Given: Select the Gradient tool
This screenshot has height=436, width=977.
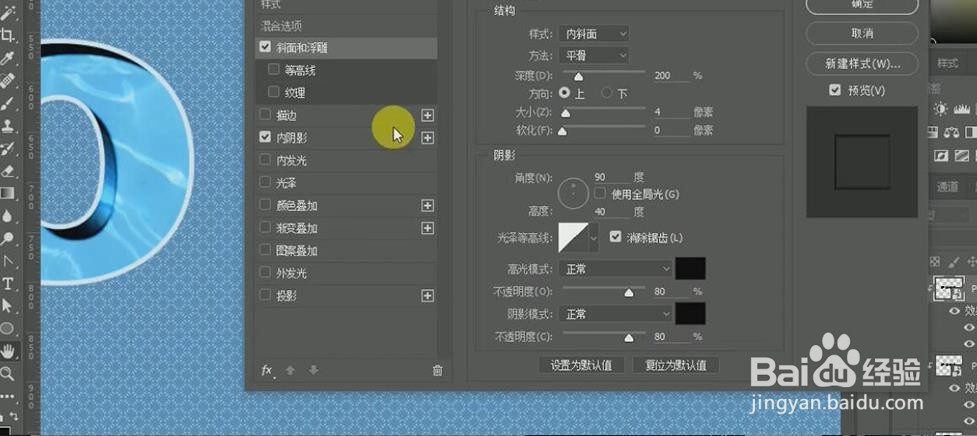Looking at the screenshot, I should pyautogui.click(x=7, y=193).
